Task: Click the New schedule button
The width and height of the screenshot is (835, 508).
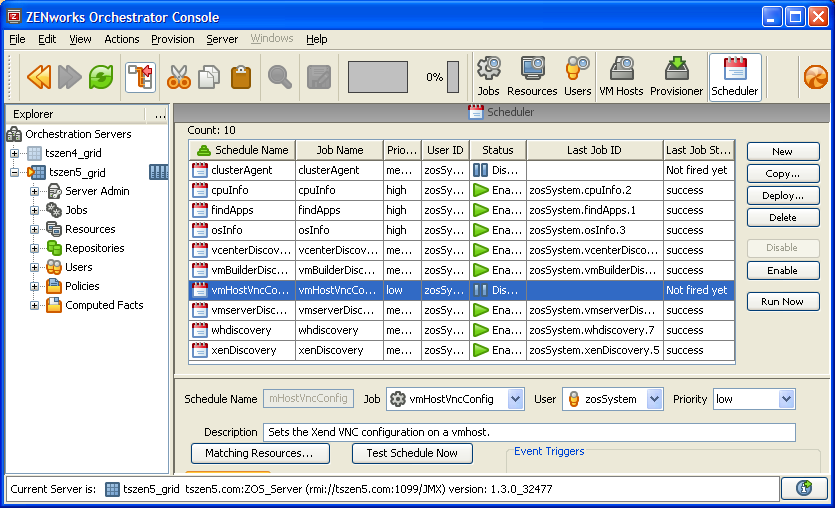Action: (783, 151)
